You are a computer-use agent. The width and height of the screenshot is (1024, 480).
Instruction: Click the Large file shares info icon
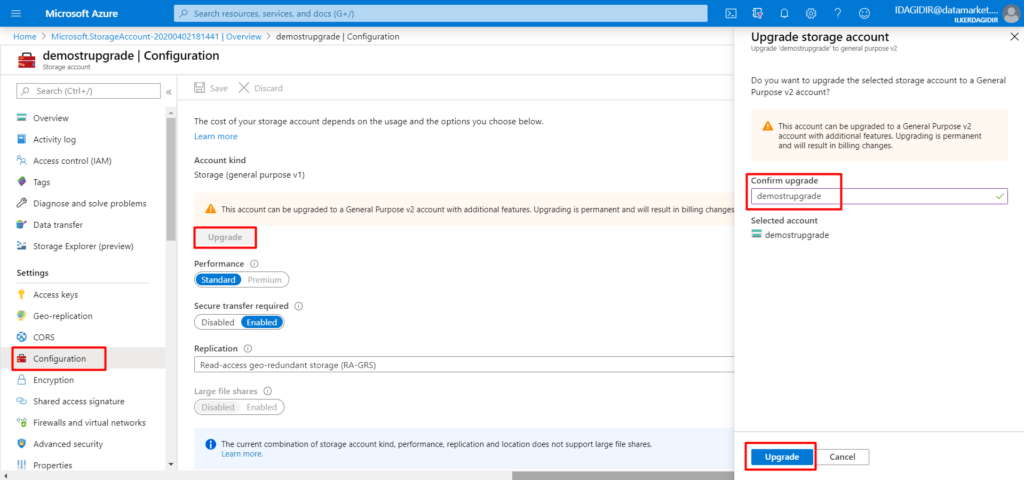tap(267, 391)
